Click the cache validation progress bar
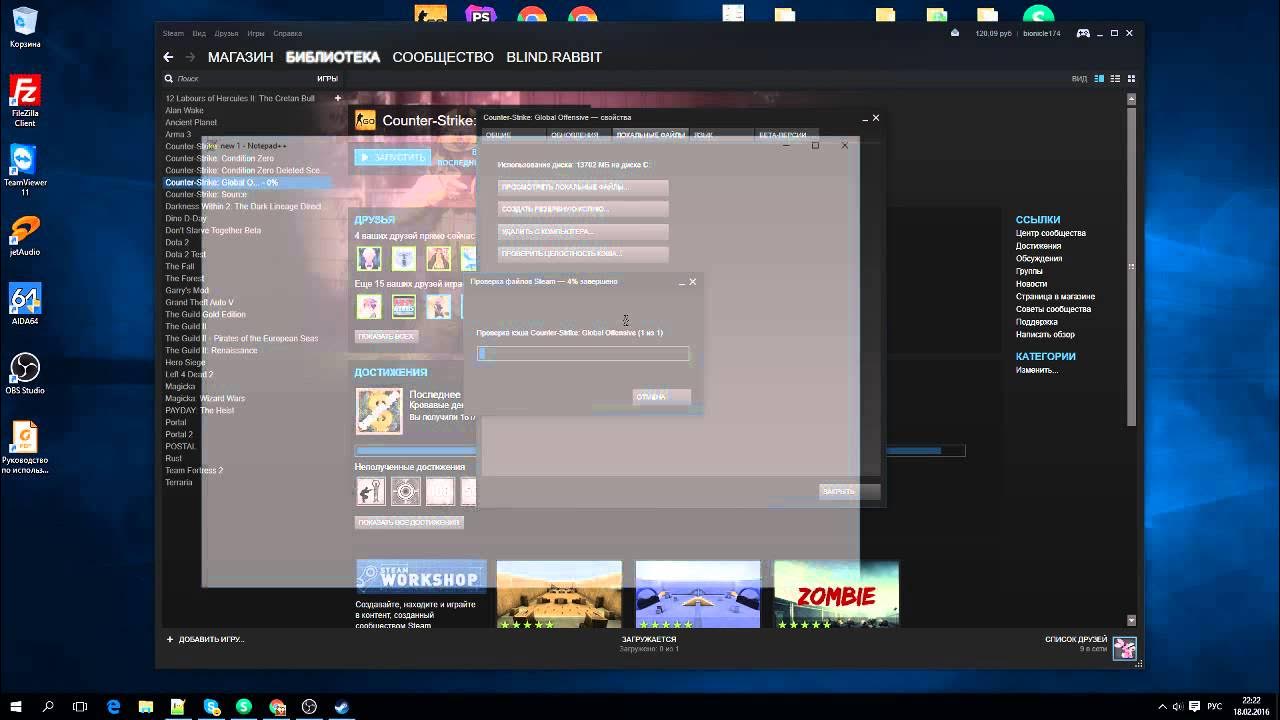The image size is (1280, 720). tap(583, 354)
